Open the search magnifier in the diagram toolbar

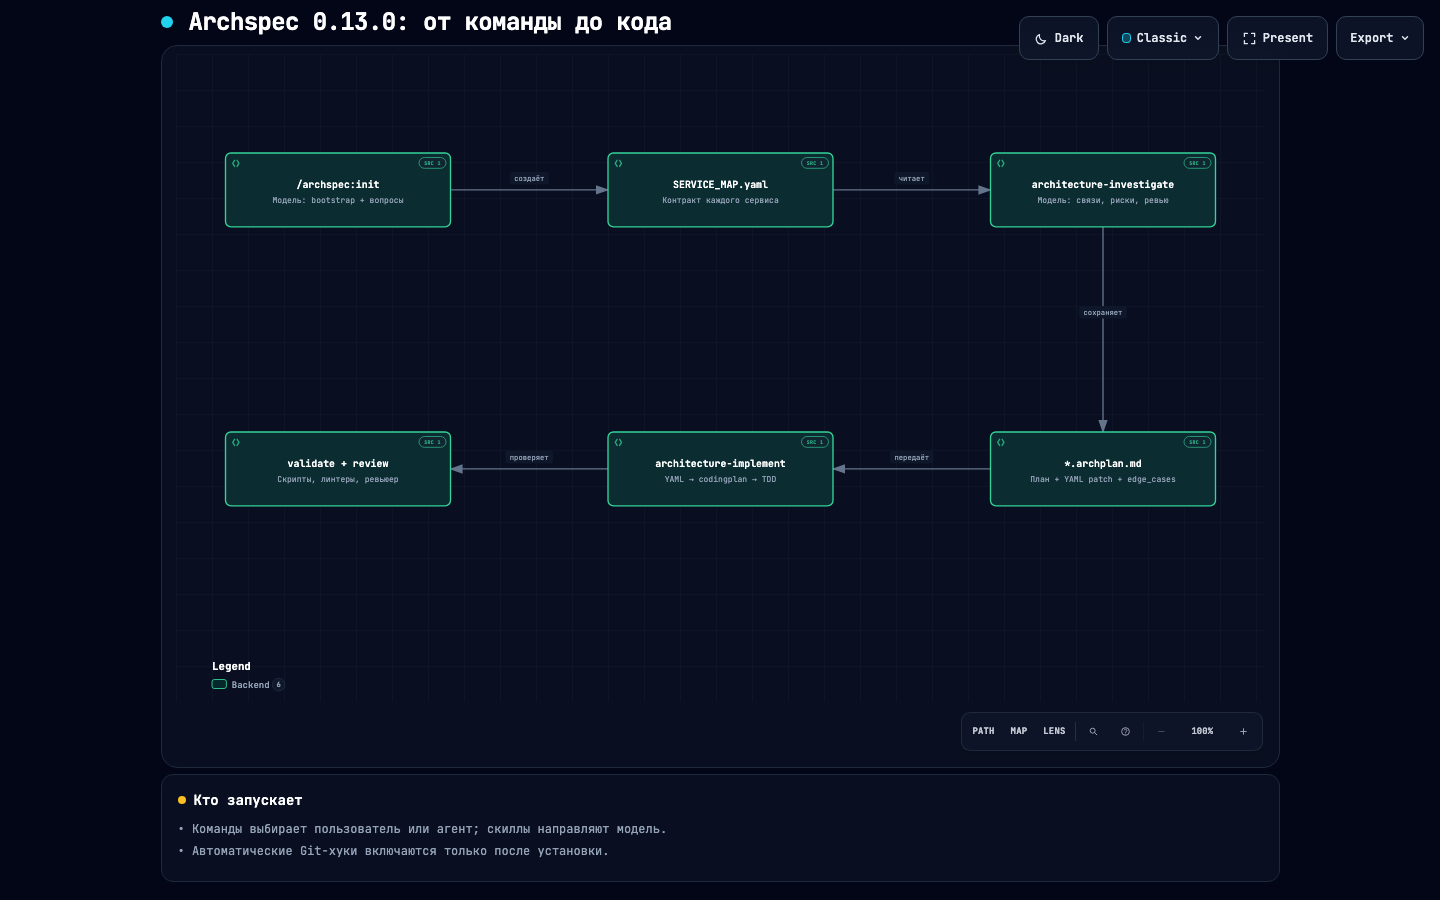(x=1093, y=731)
